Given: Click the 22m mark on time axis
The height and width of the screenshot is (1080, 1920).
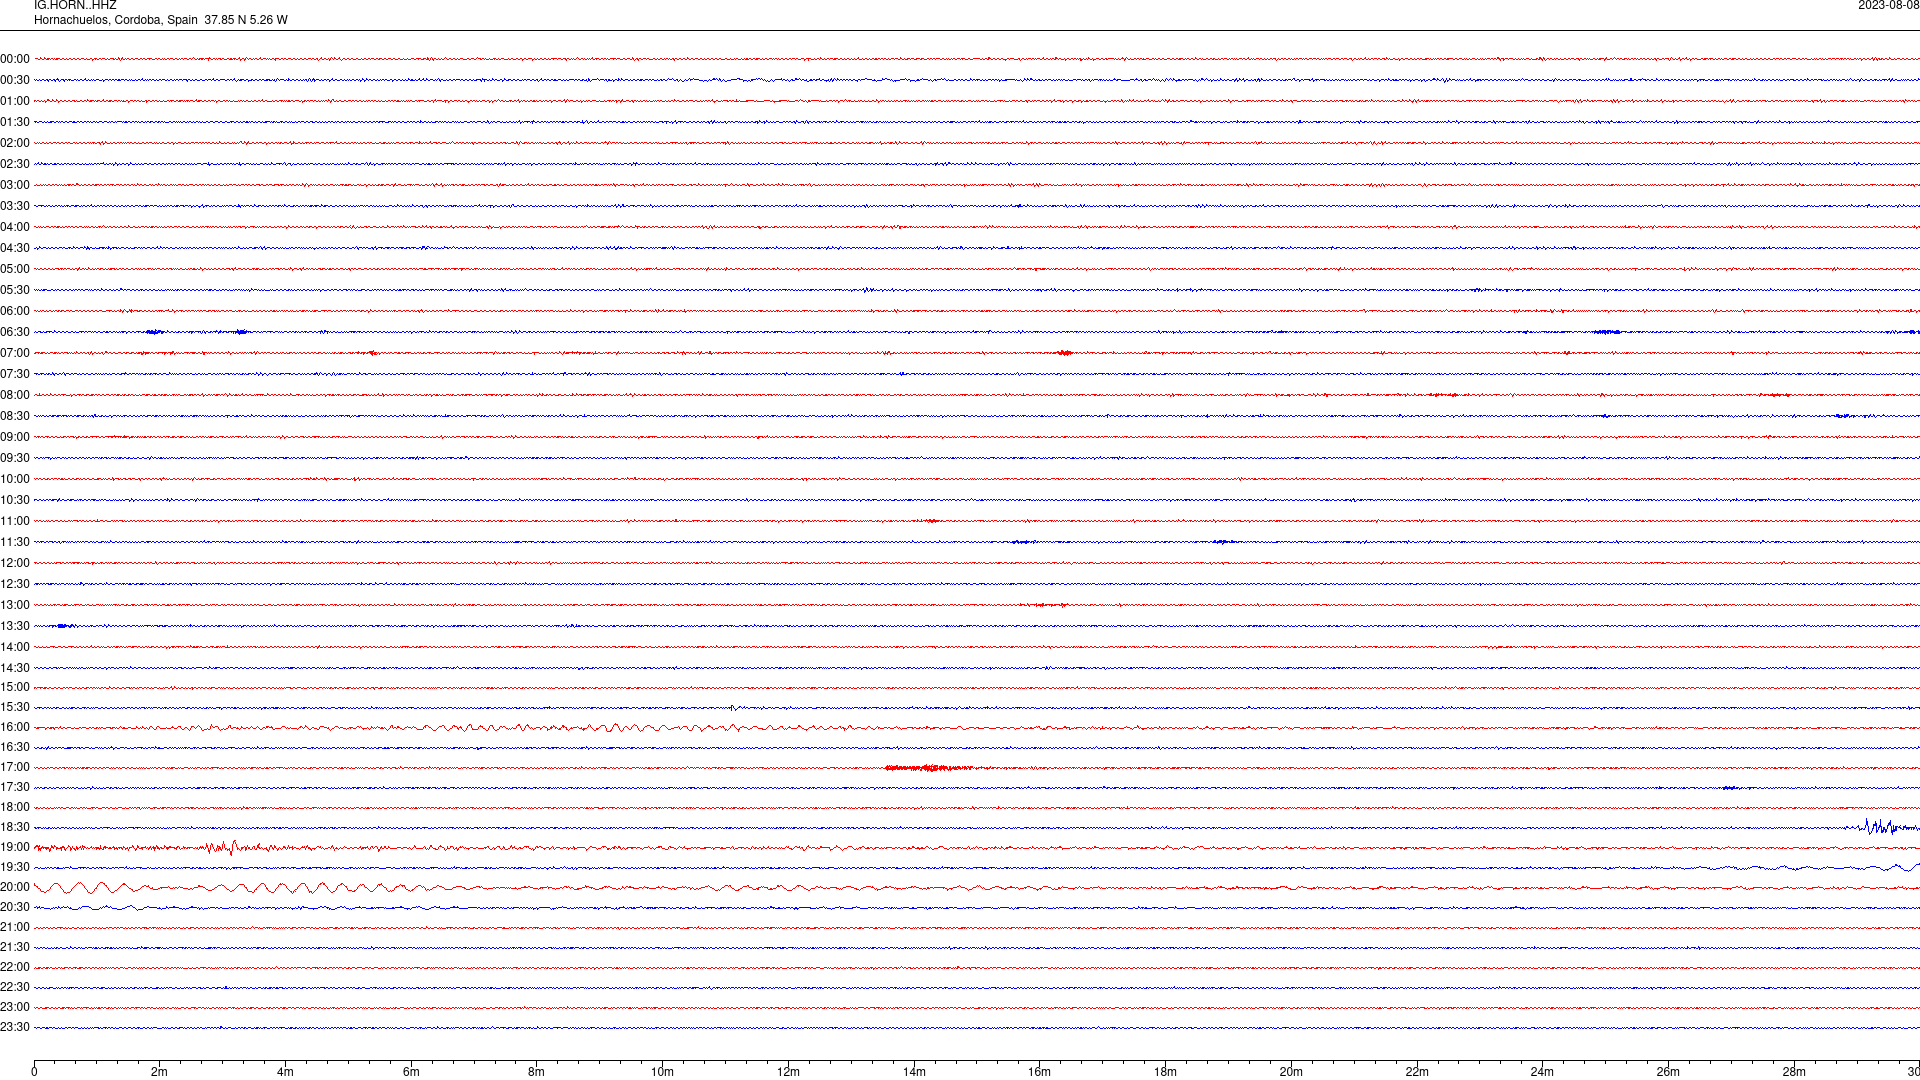Looking at the screenshot, I should pos(1417,1072).
